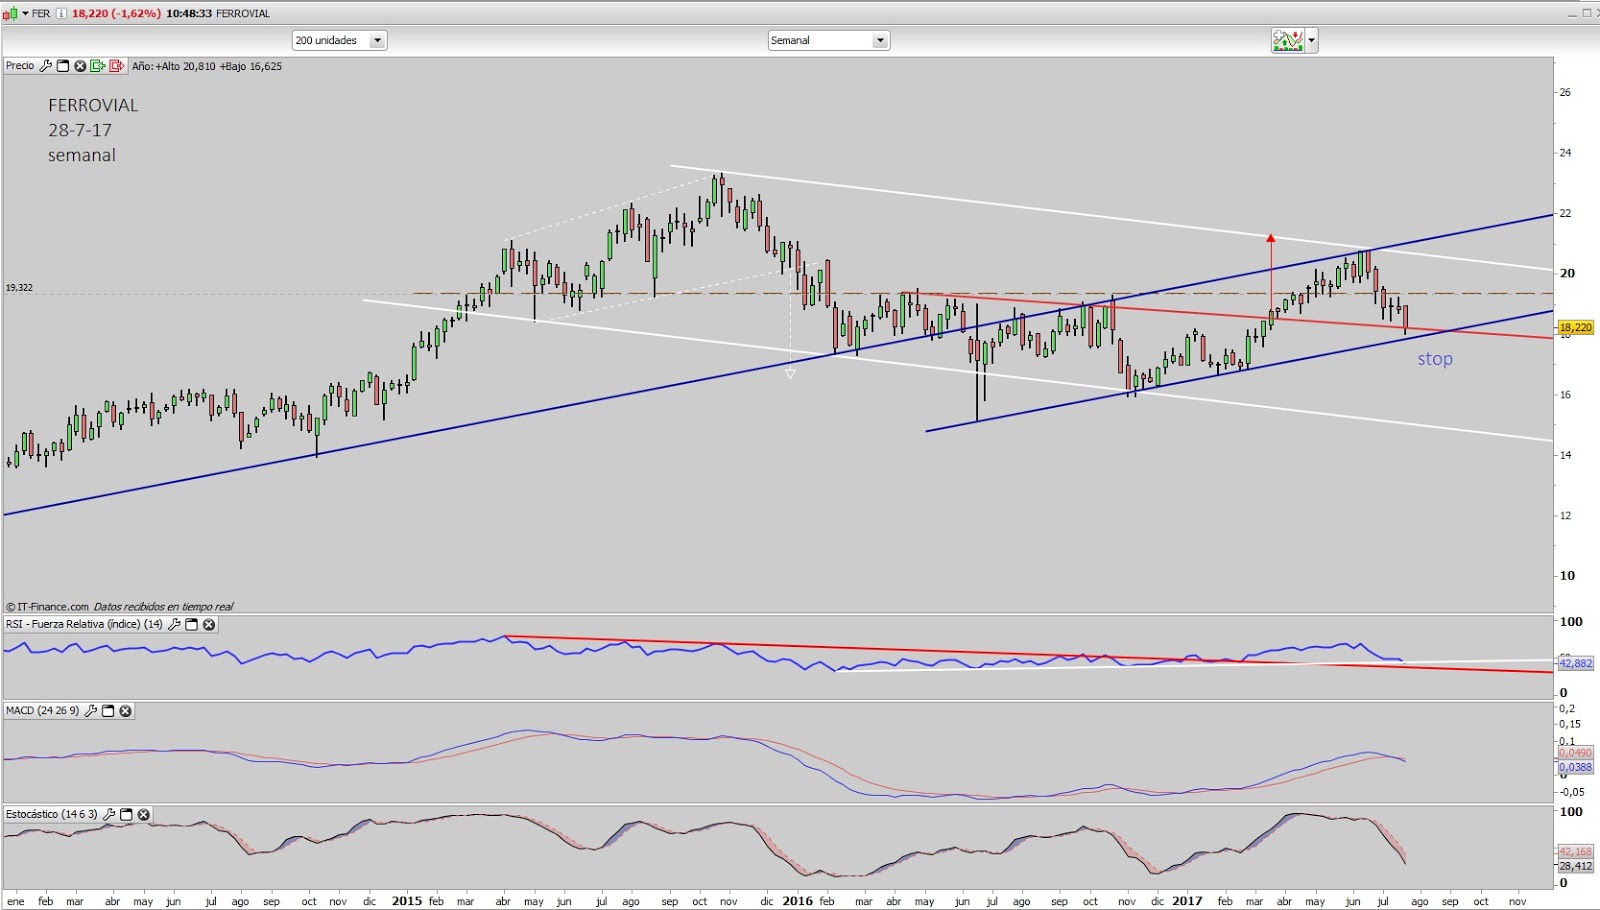Click the 'stop' annotation on the chart
The height and width of the screenshot is (910, 1600).
[x=1435, y=359]
